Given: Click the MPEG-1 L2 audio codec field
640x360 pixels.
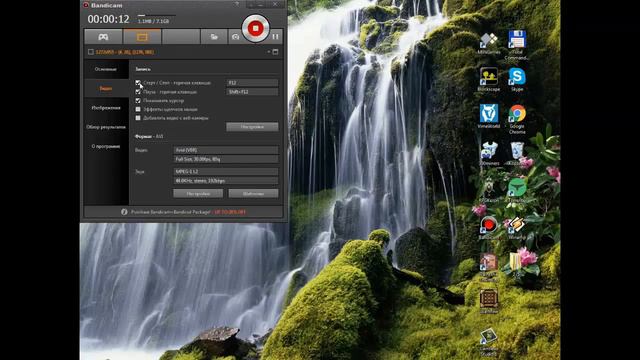Looking at the screenshot, I should 226,172.
